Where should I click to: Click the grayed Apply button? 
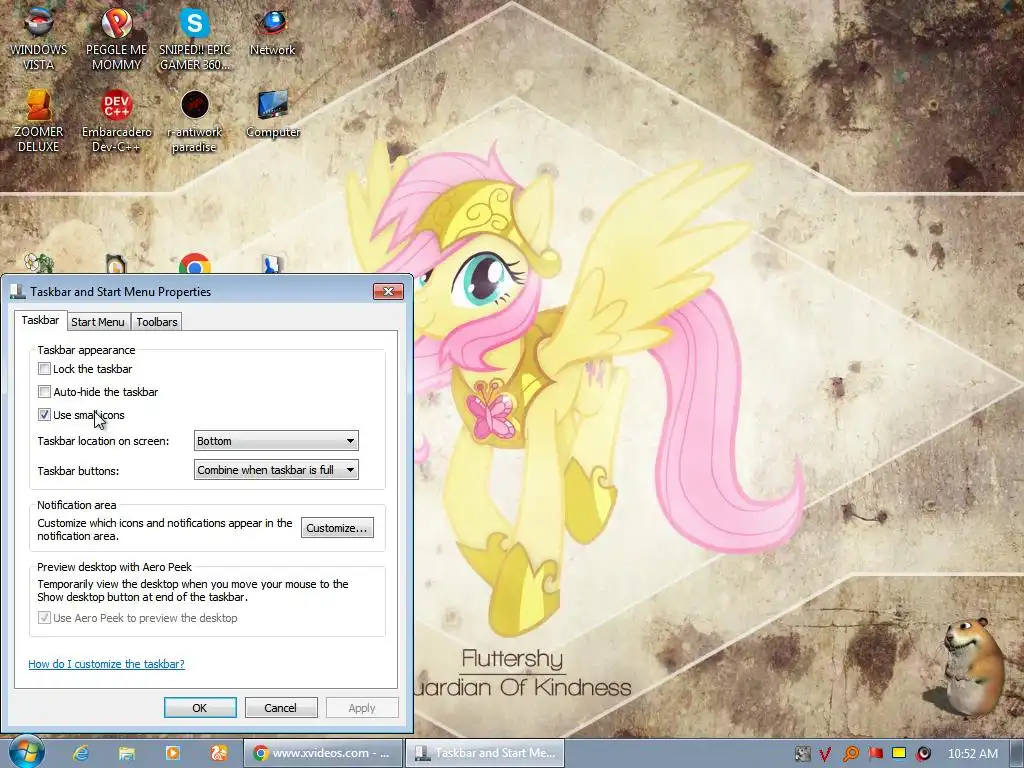point(362,708)
